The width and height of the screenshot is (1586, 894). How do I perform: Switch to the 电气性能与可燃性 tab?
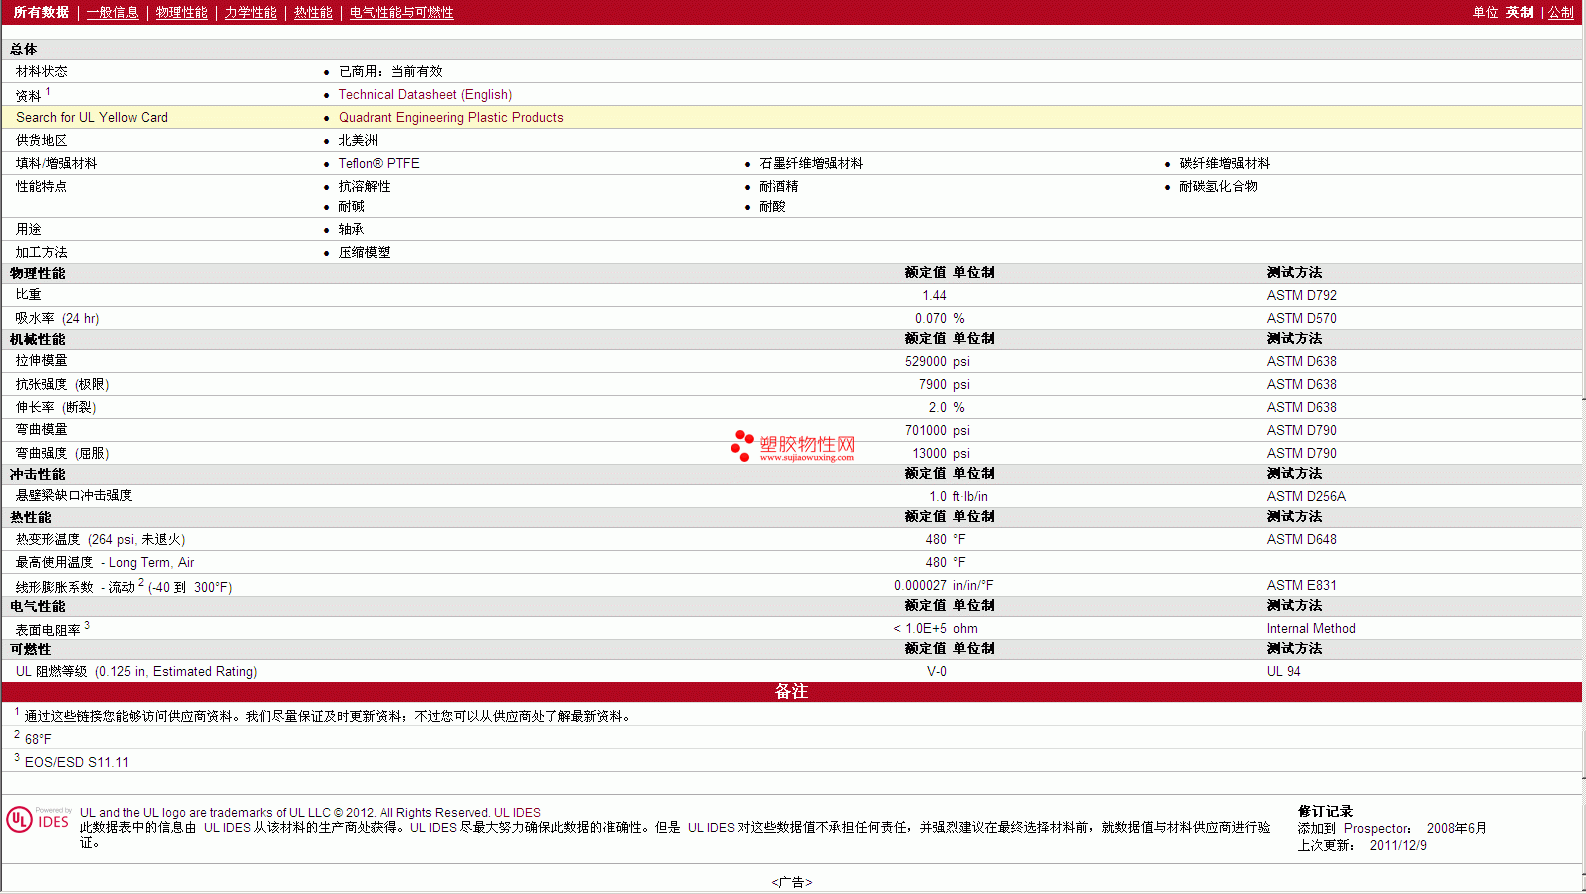[x=402, y=13]
